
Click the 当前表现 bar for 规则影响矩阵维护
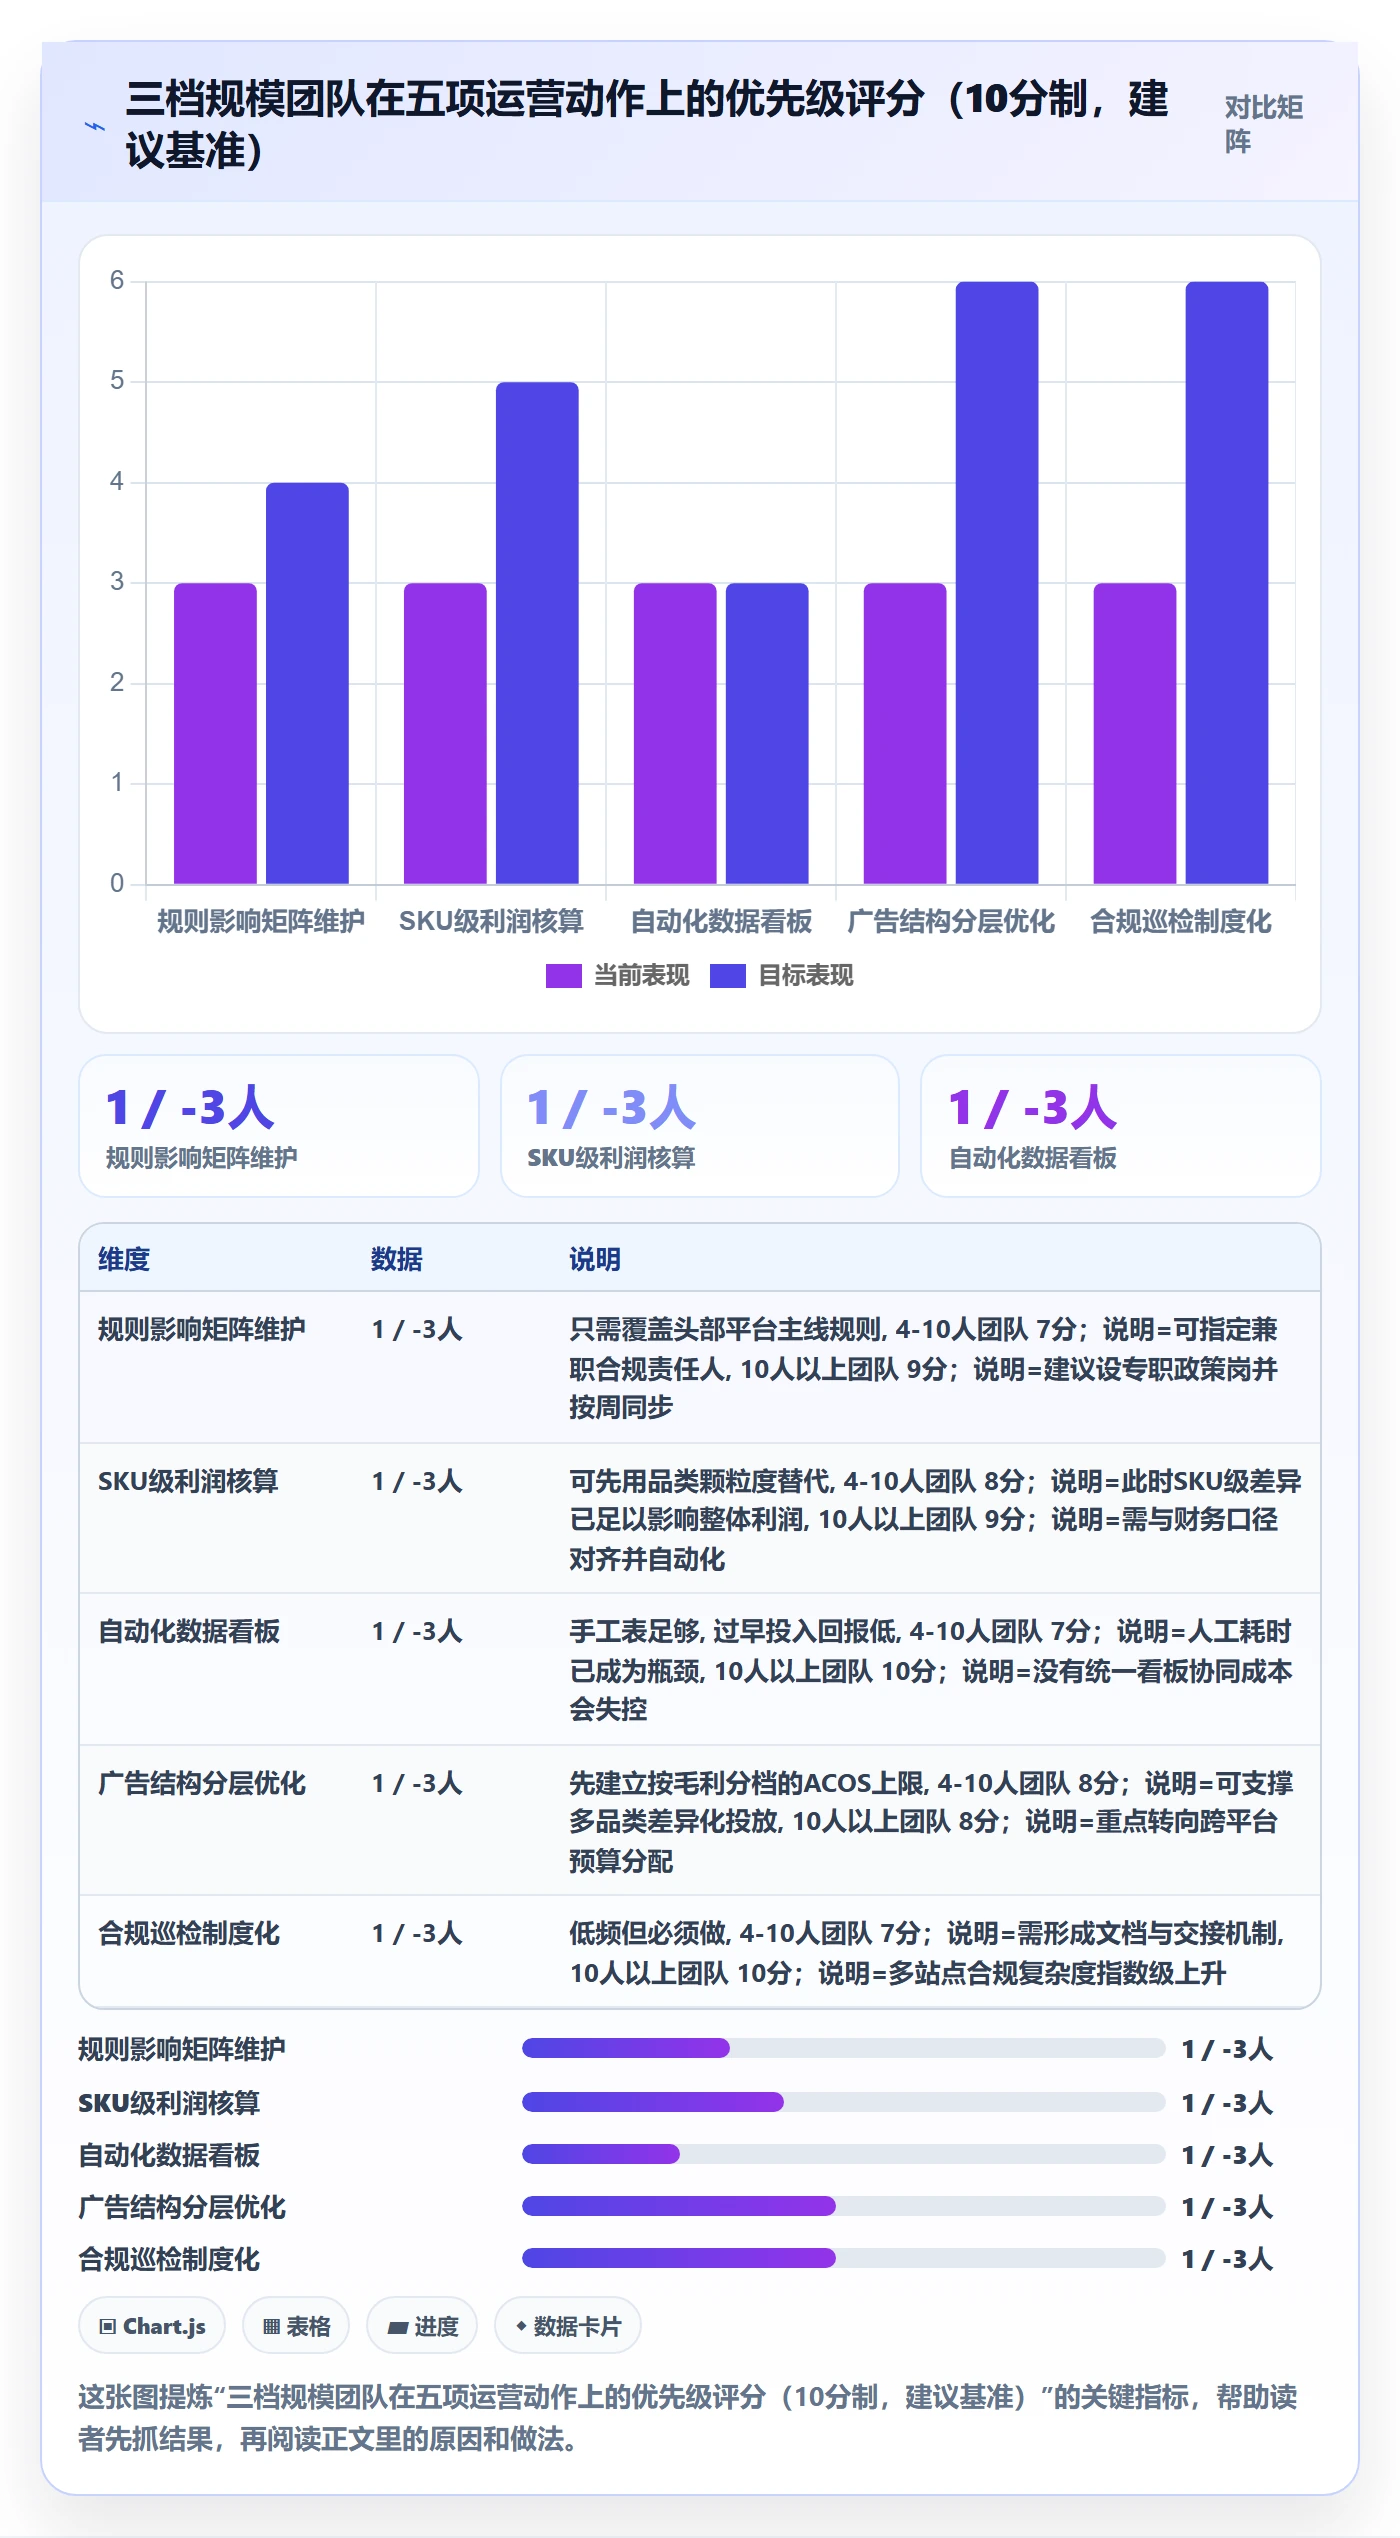215,733
